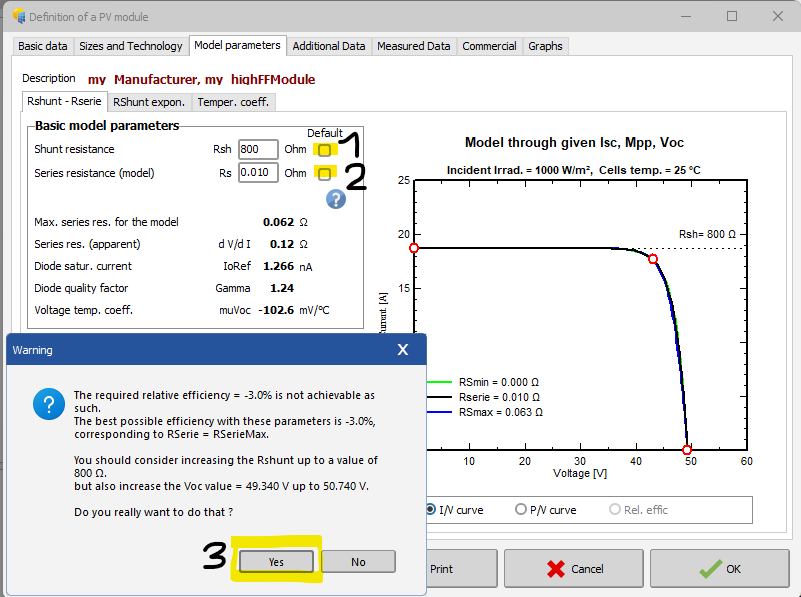This screenshot has height=597, width=801.
Task: Confirm warning by clicking Yes
Action: (x=276, y=562)
